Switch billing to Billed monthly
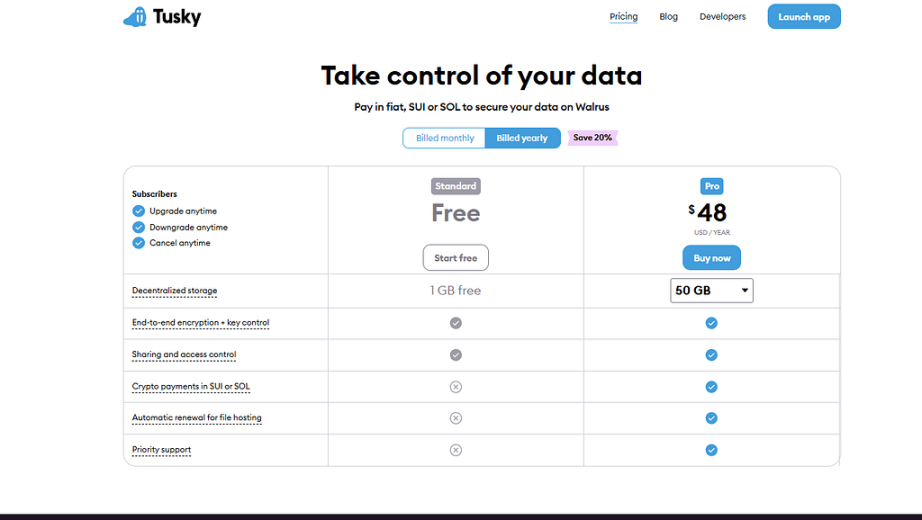This screenshot has width=922, height=520. pyautogui.click(x=445, y=138)
